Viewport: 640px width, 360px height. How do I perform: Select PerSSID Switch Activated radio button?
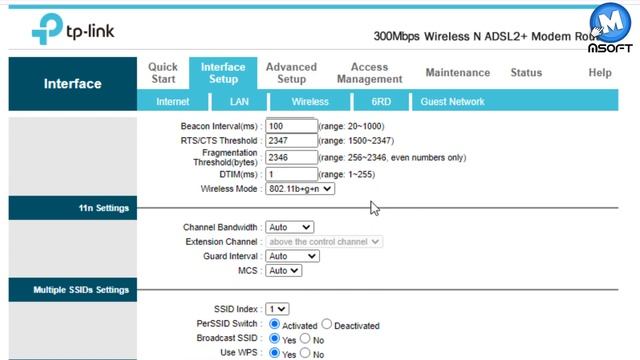point(274,324)
